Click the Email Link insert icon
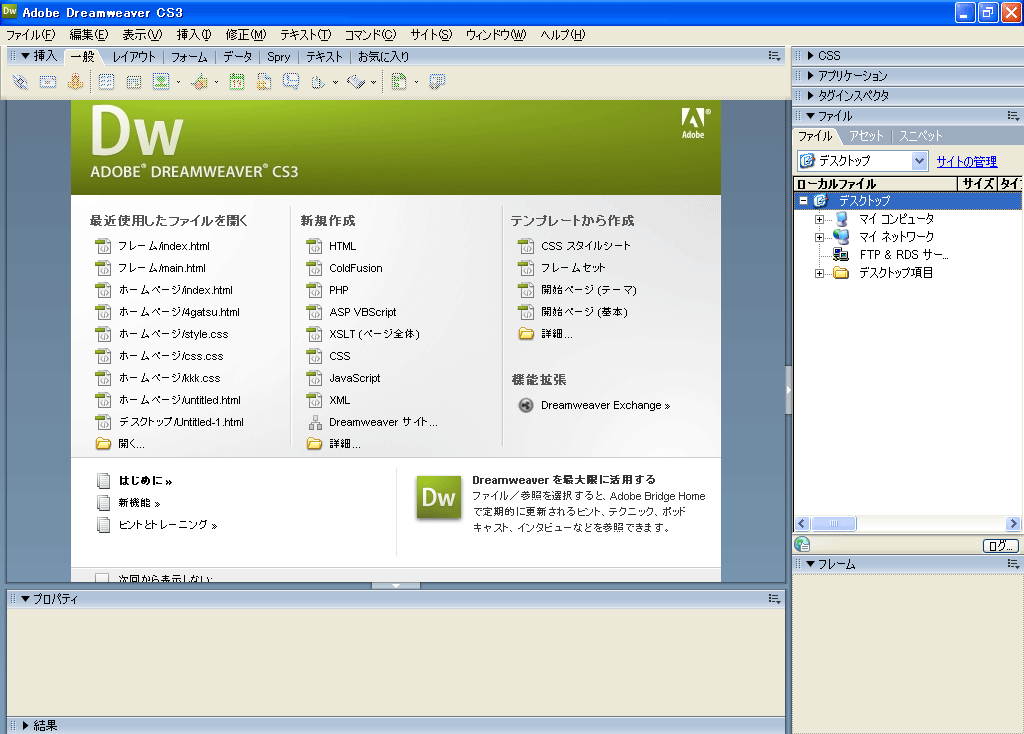Screen dimensions: 1024x734 click(x=47, y=82)
